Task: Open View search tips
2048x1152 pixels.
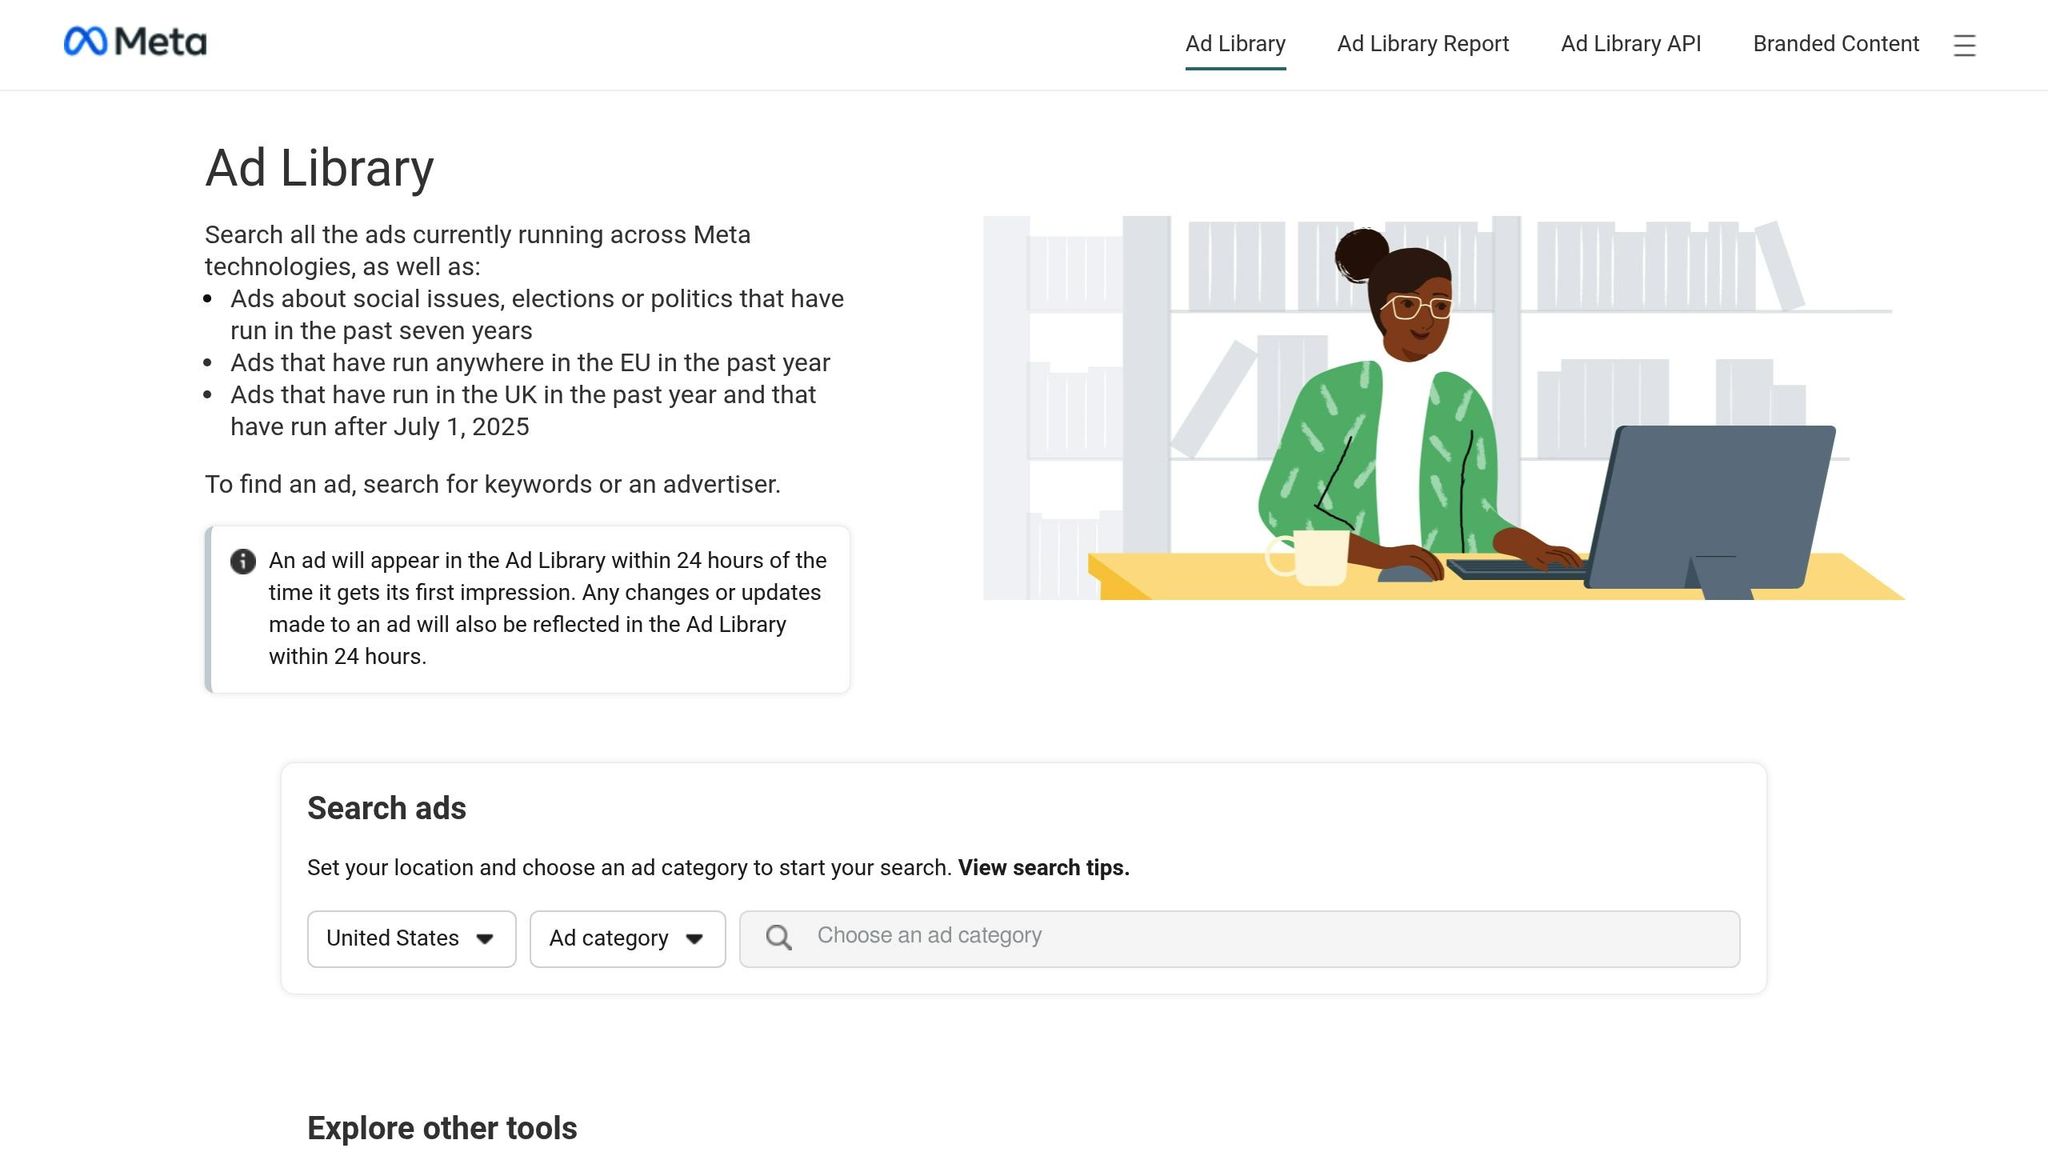Action: [x=1041, y=867]
